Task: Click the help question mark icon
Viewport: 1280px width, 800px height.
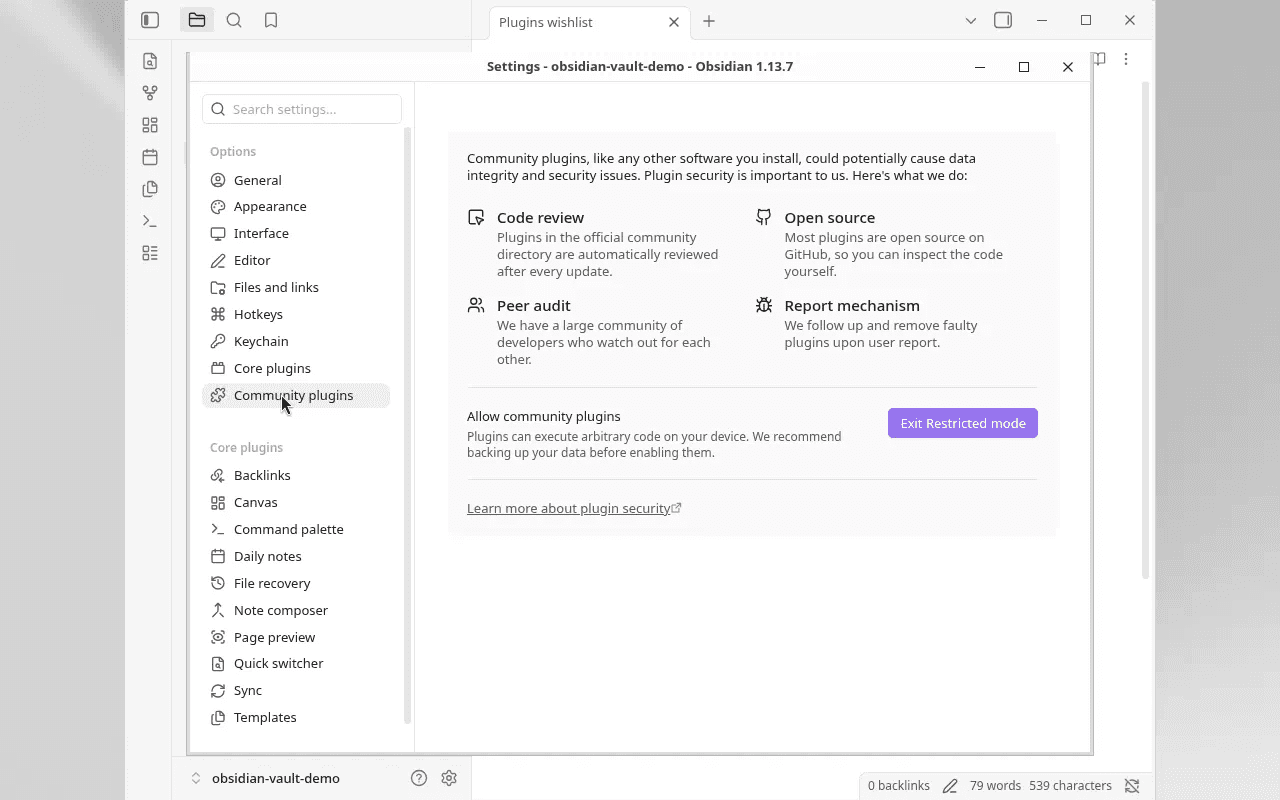Action: (419, 778)
